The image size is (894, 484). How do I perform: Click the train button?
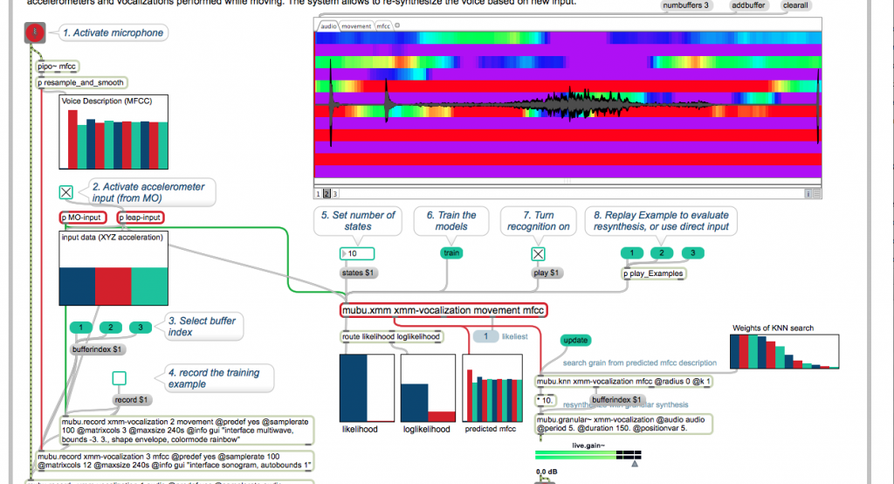click(x=452, y=253)
